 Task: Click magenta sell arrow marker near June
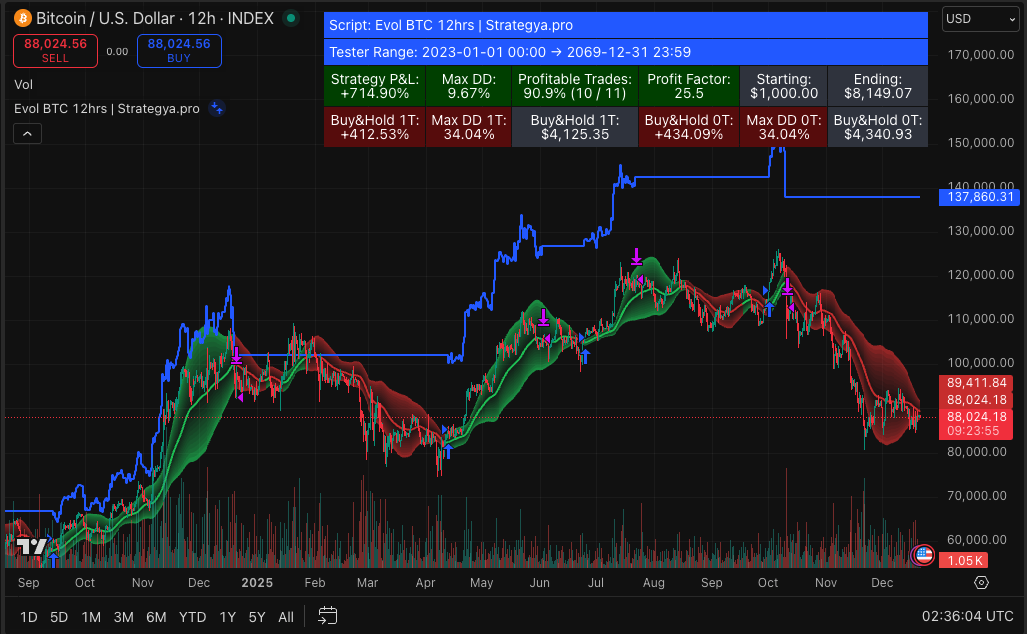click(x=543, y=318)
